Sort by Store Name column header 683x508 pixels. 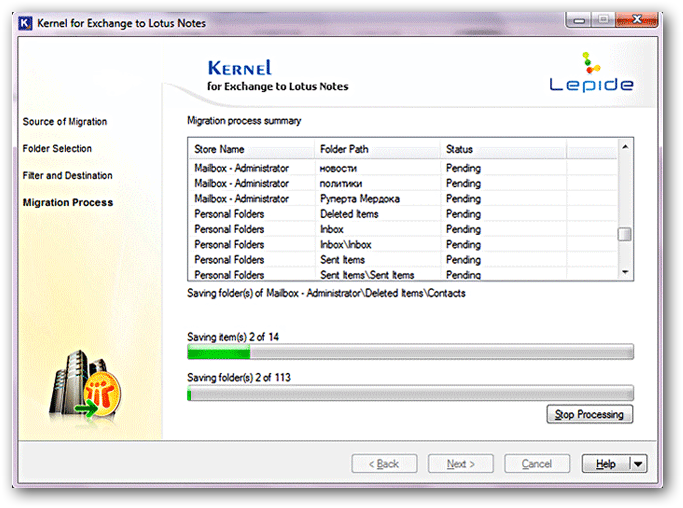point(251,149)
